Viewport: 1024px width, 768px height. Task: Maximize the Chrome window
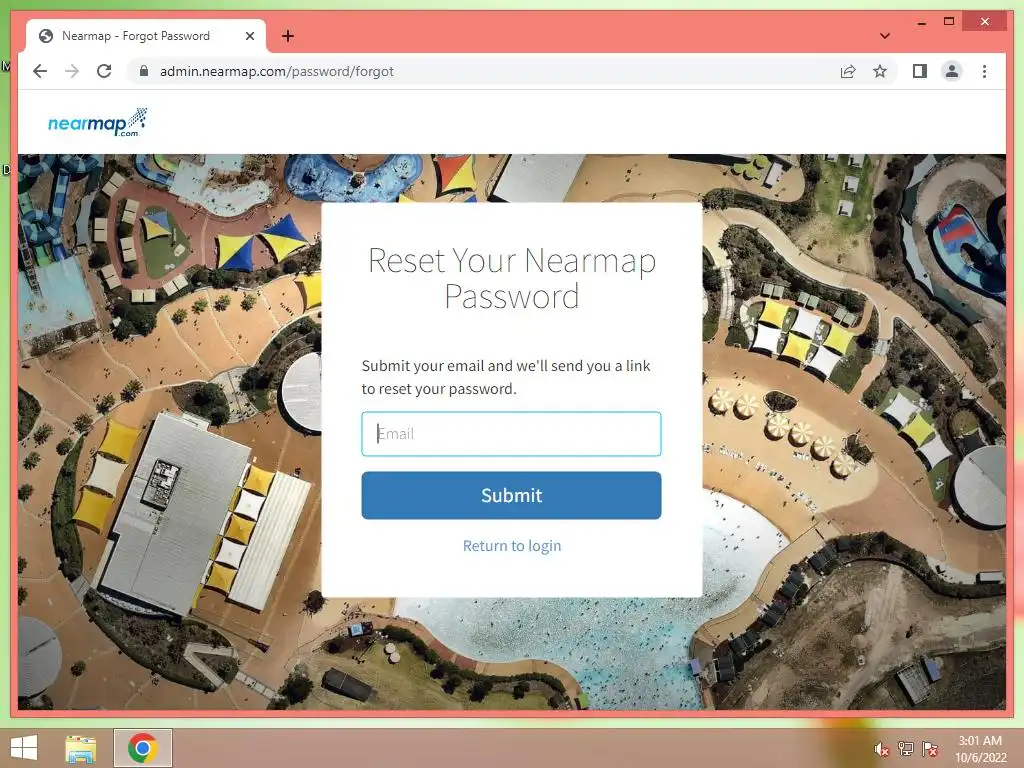tap(949, 22)
